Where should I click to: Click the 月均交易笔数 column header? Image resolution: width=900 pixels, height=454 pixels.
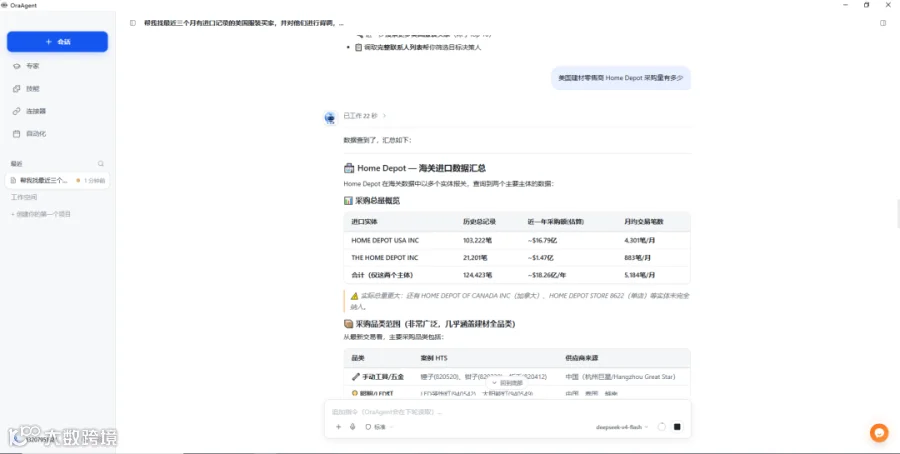click(643, 222)
